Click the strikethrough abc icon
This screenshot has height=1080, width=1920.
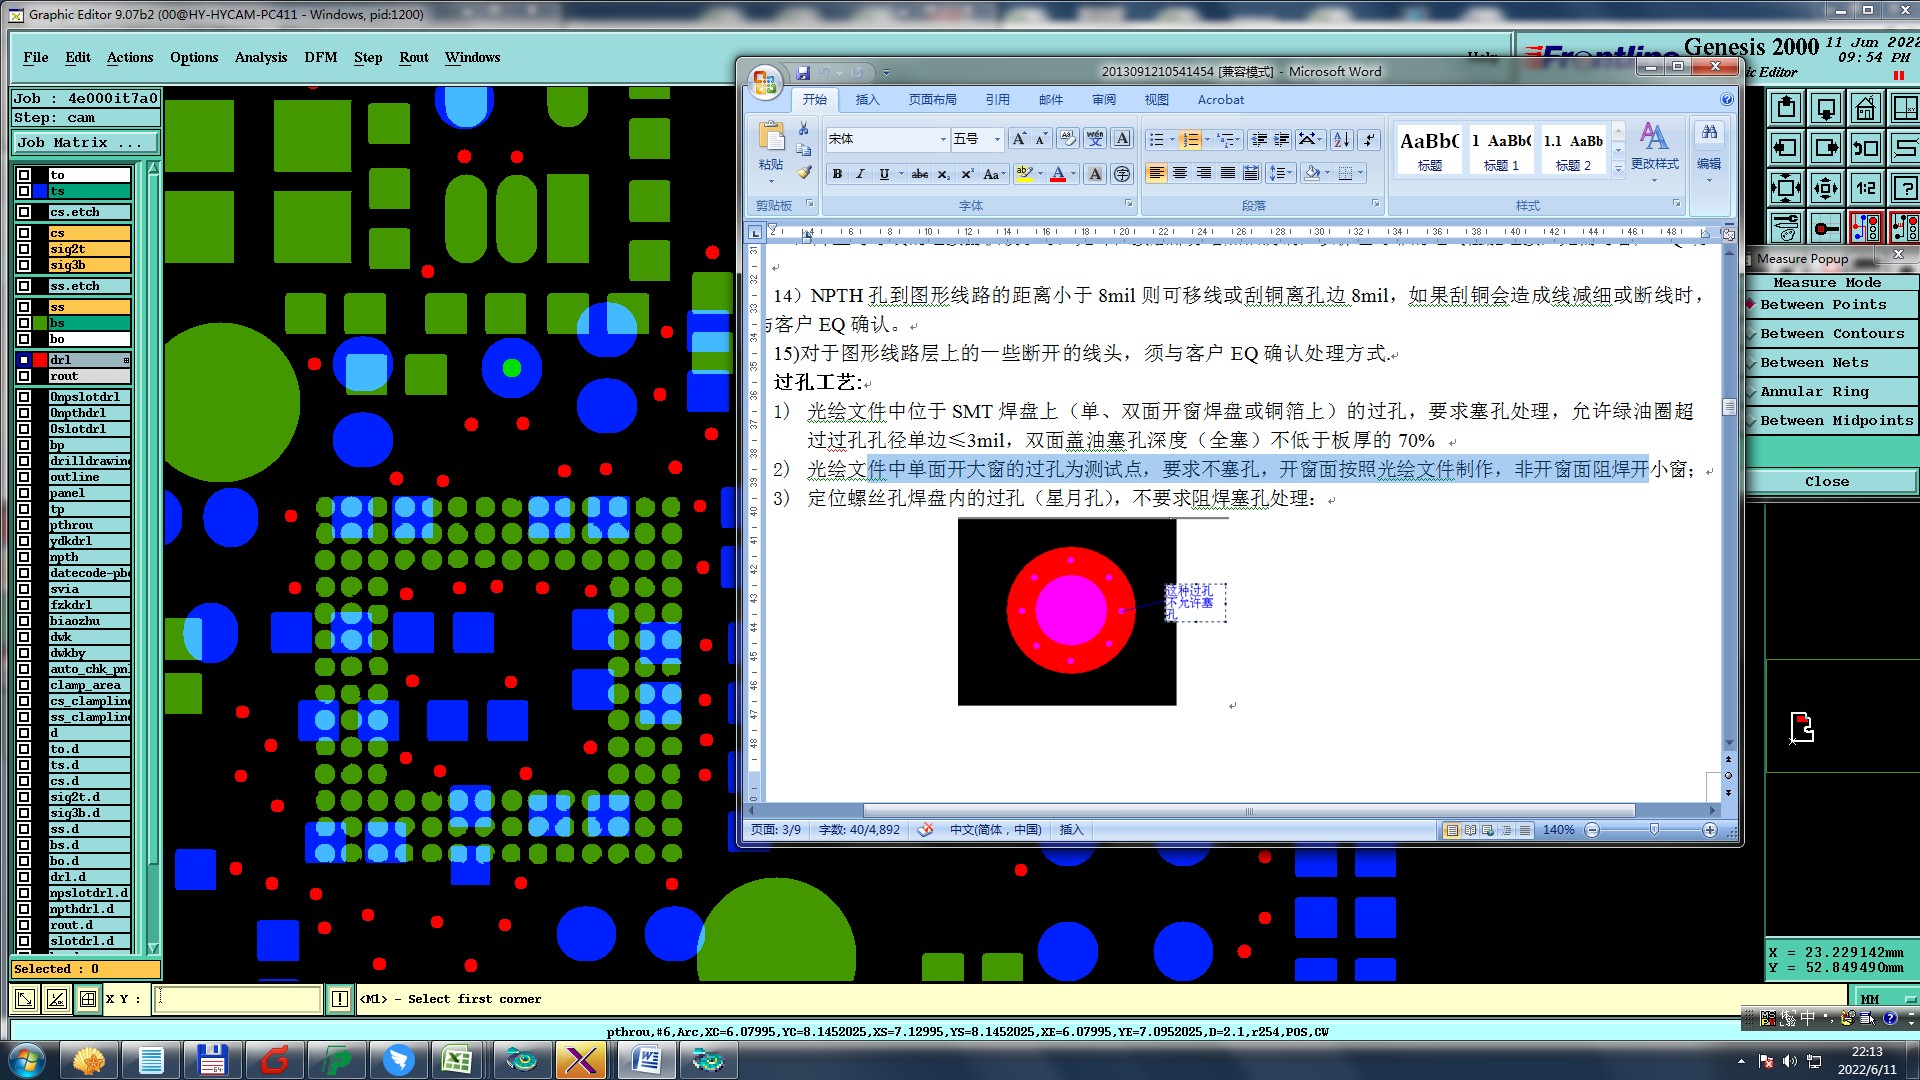pyautogui.click(x=919, y=174)
